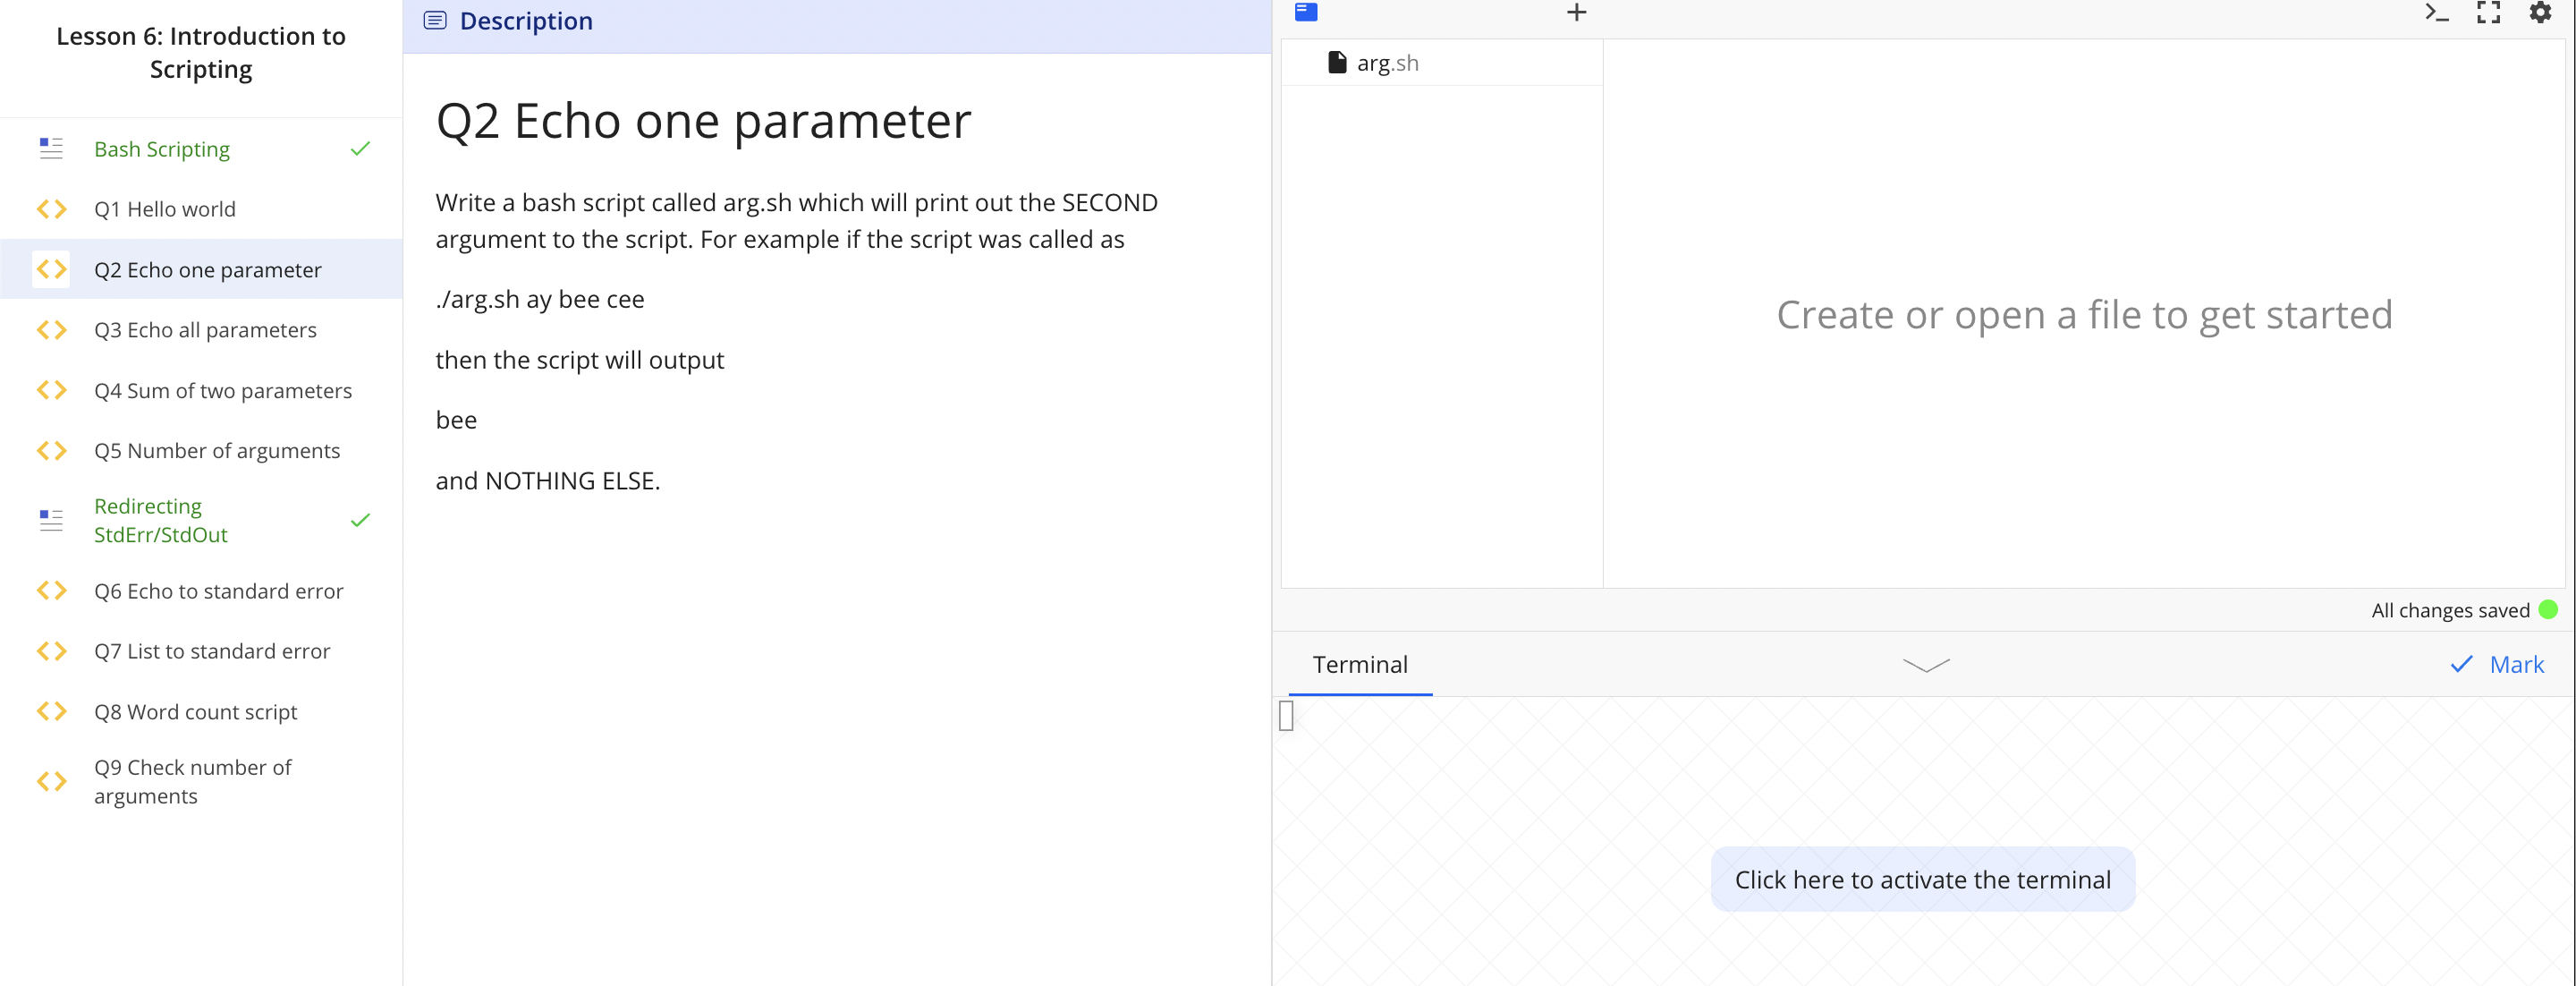The image size is (2576, 986).
Task: Click the blue file explorer icon
Action: pos(1306,12)
